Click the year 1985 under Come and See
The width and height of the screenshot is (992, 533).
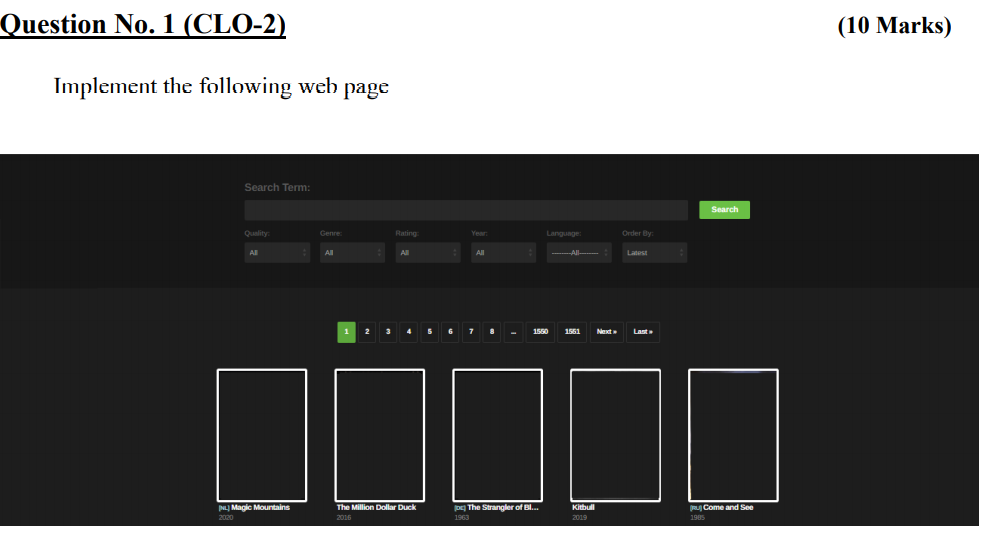tap(697, 518)
